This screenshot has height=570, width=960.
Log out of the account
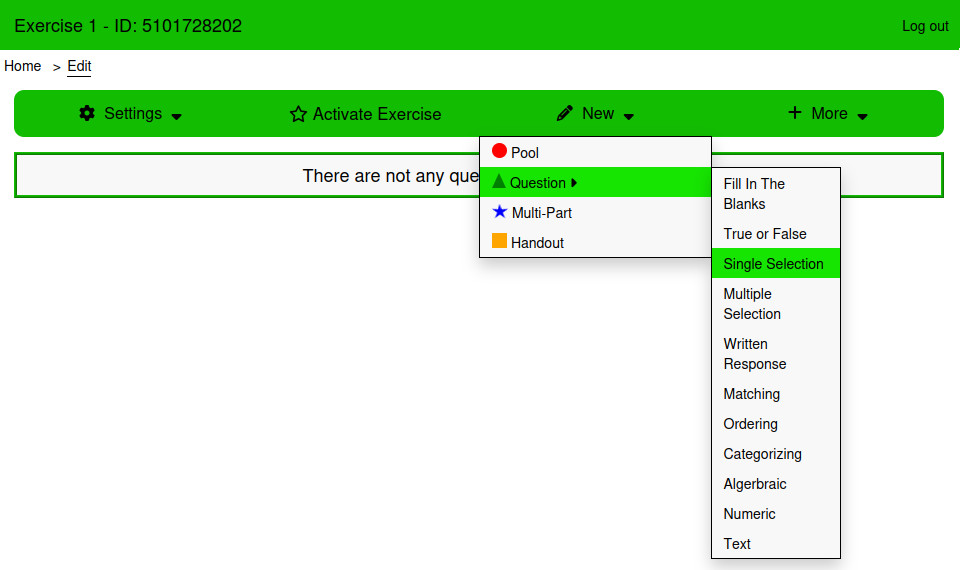coord(925,26)
